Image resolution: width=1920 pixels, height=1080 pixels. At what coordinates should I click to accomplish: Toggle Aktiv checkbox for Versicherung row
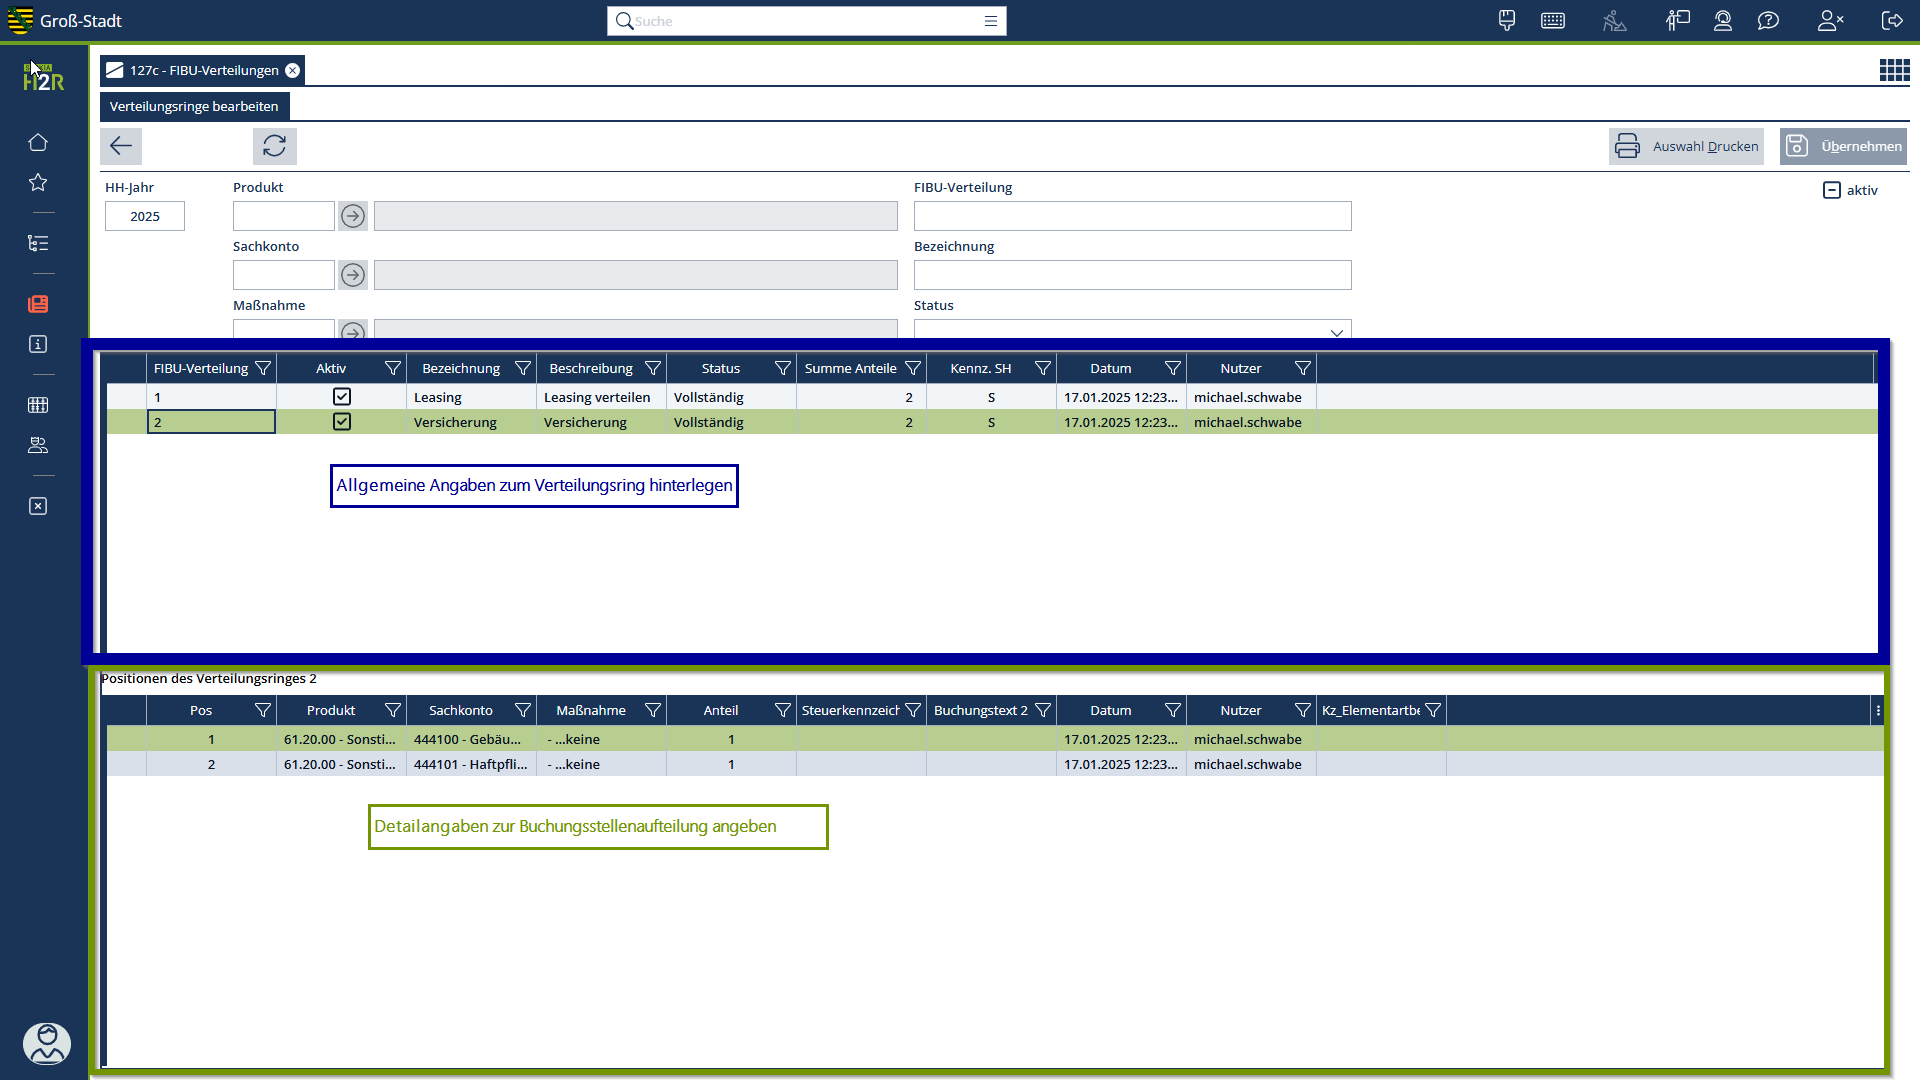point(342,422)
